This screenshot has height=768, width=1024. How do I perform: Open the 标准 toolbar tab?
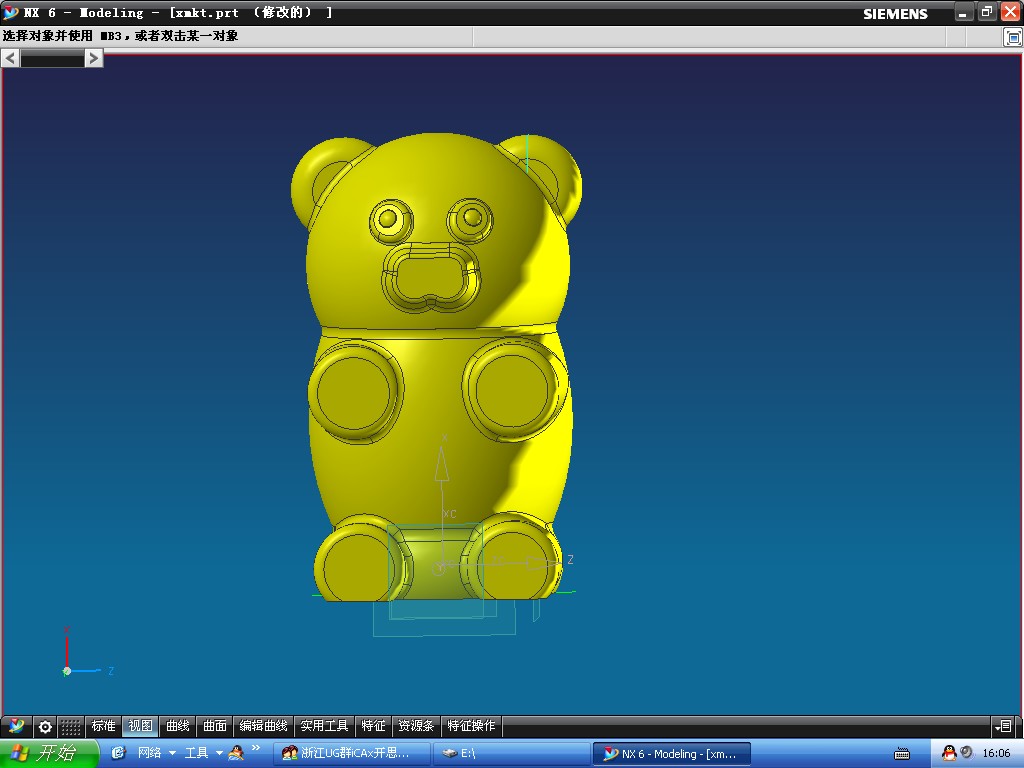click(x=103, y=726)
